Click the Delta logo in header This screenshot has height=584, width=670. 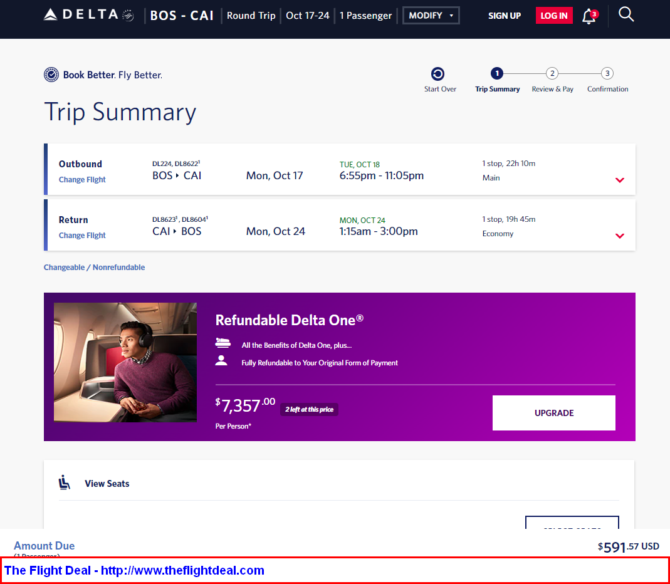pyautogui.click(x=89, y=15)
